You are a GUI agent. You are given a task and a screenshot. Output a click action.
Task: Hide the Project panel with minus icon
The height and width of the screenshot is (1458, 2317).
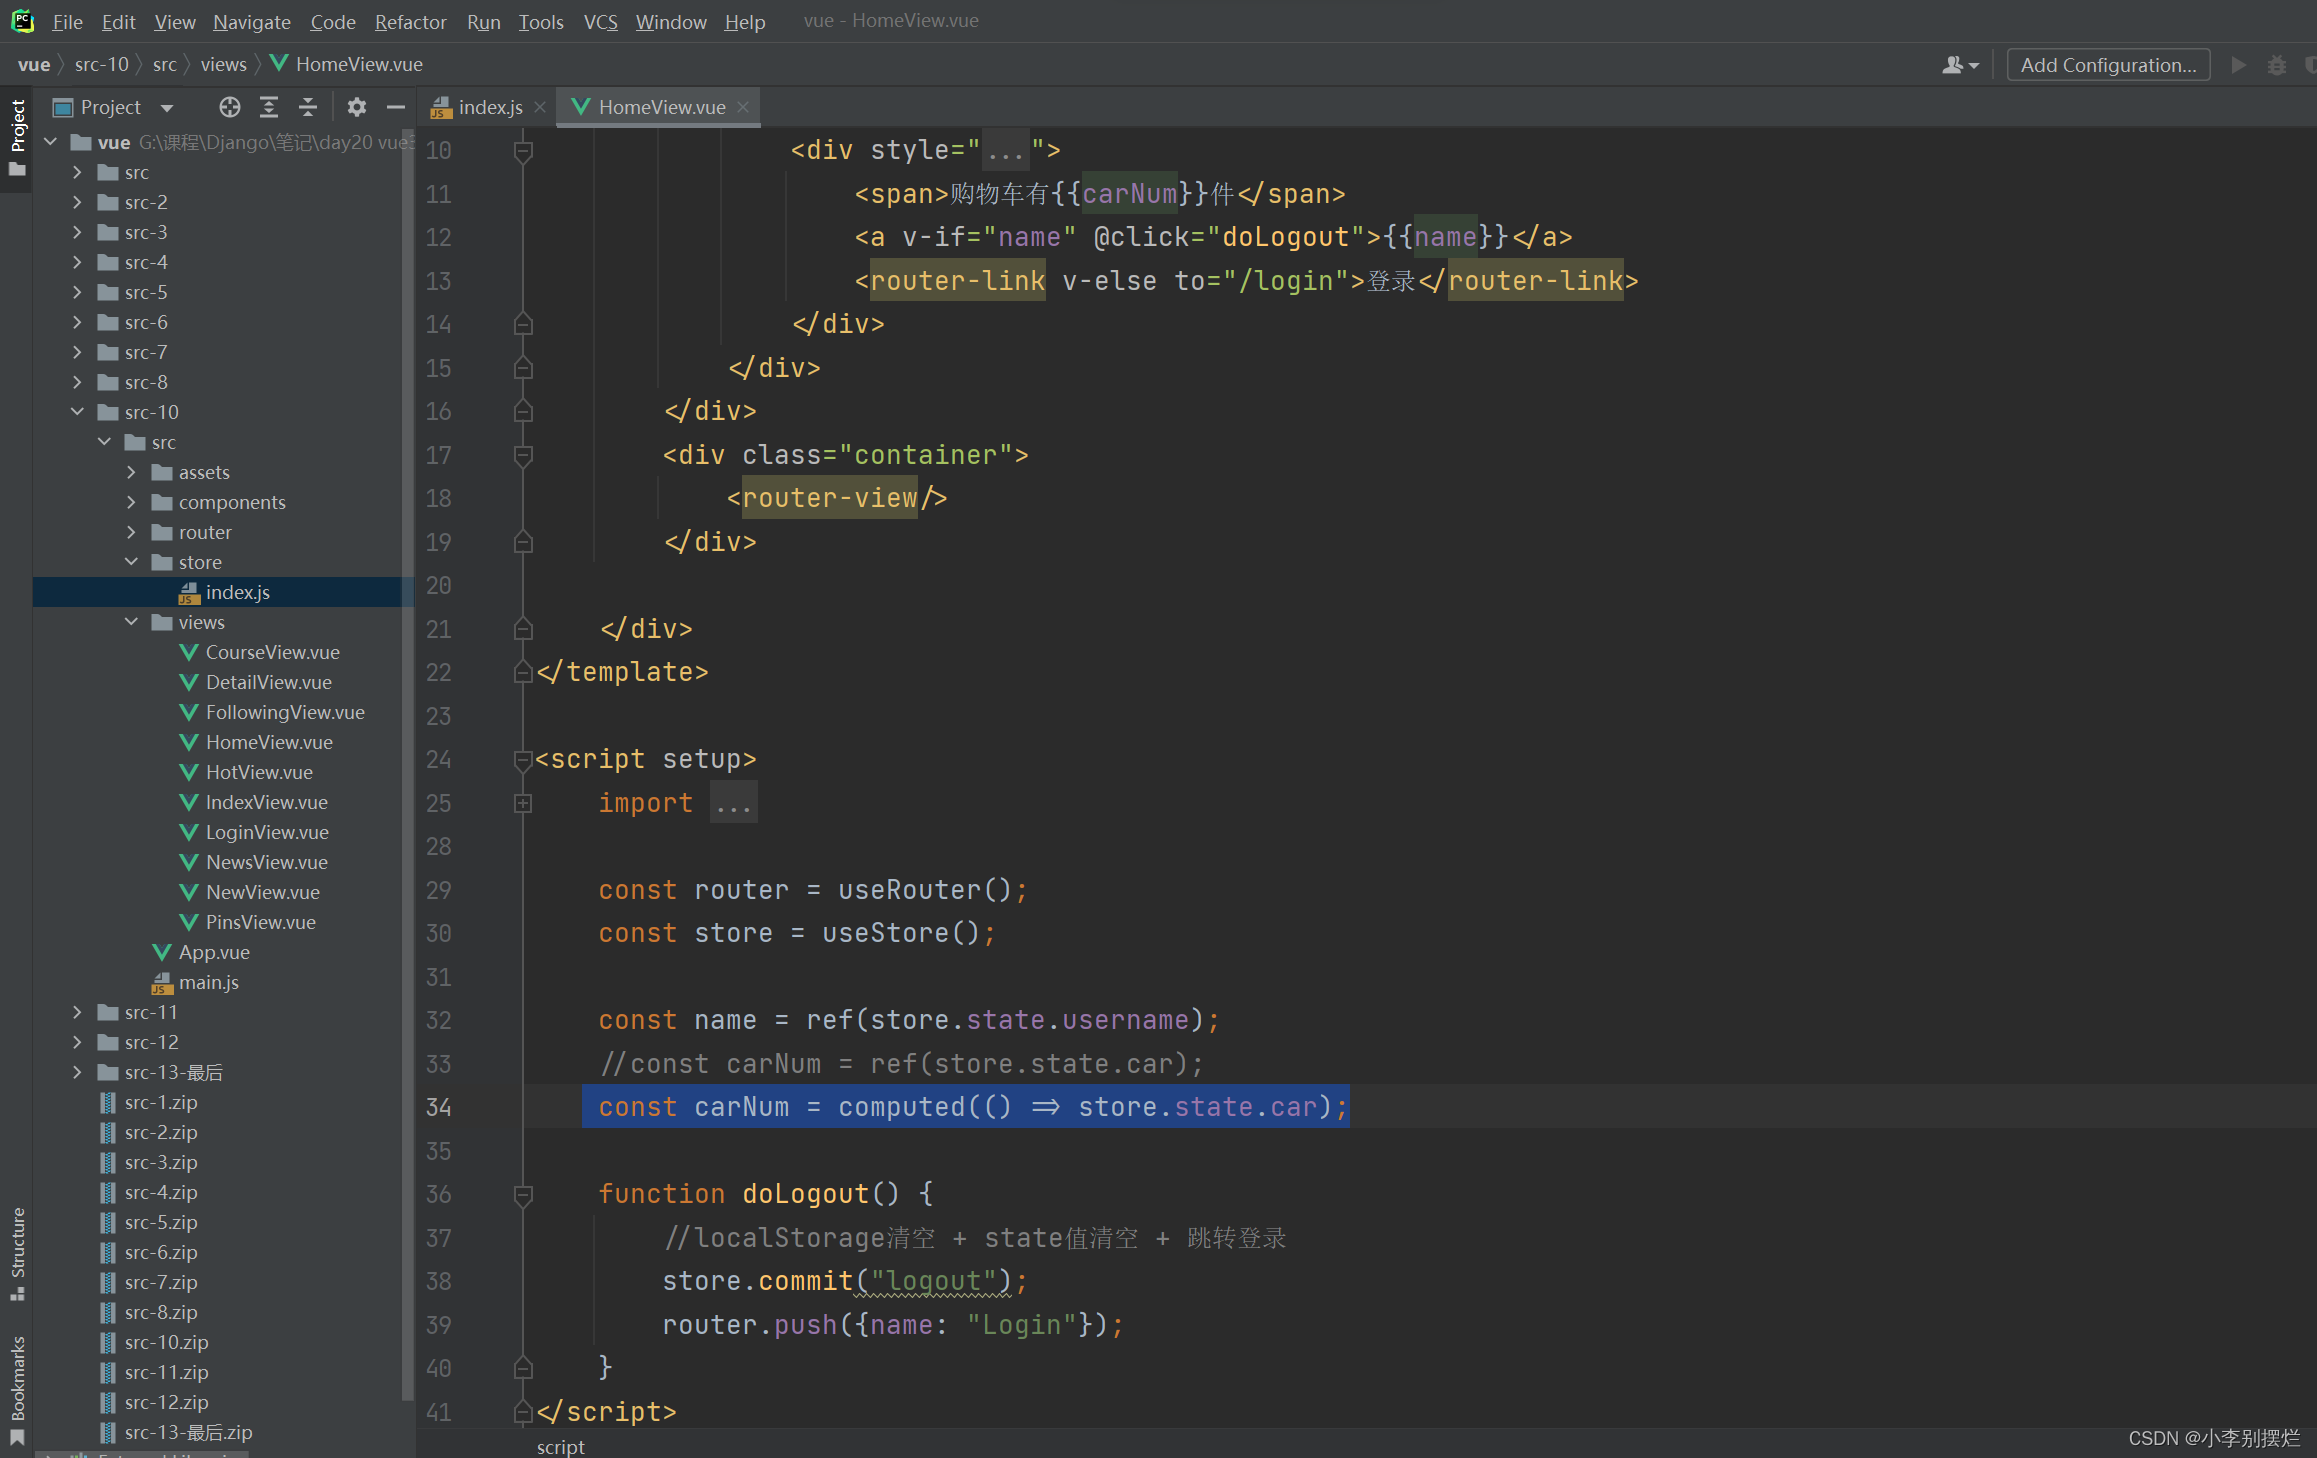coord(396,107)
